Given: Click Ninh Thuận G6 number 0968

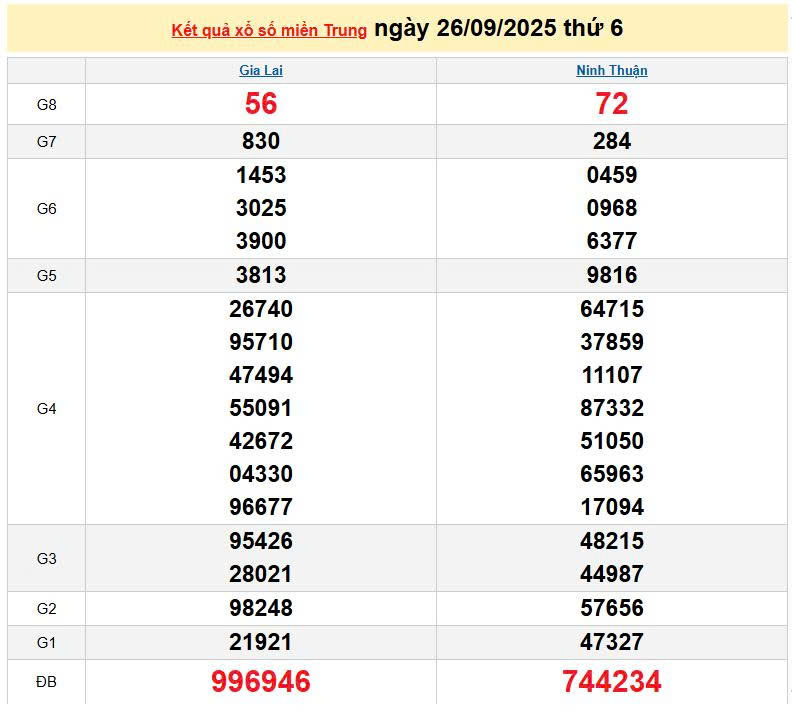Looking at the screenshot, I should coord(612,208).
